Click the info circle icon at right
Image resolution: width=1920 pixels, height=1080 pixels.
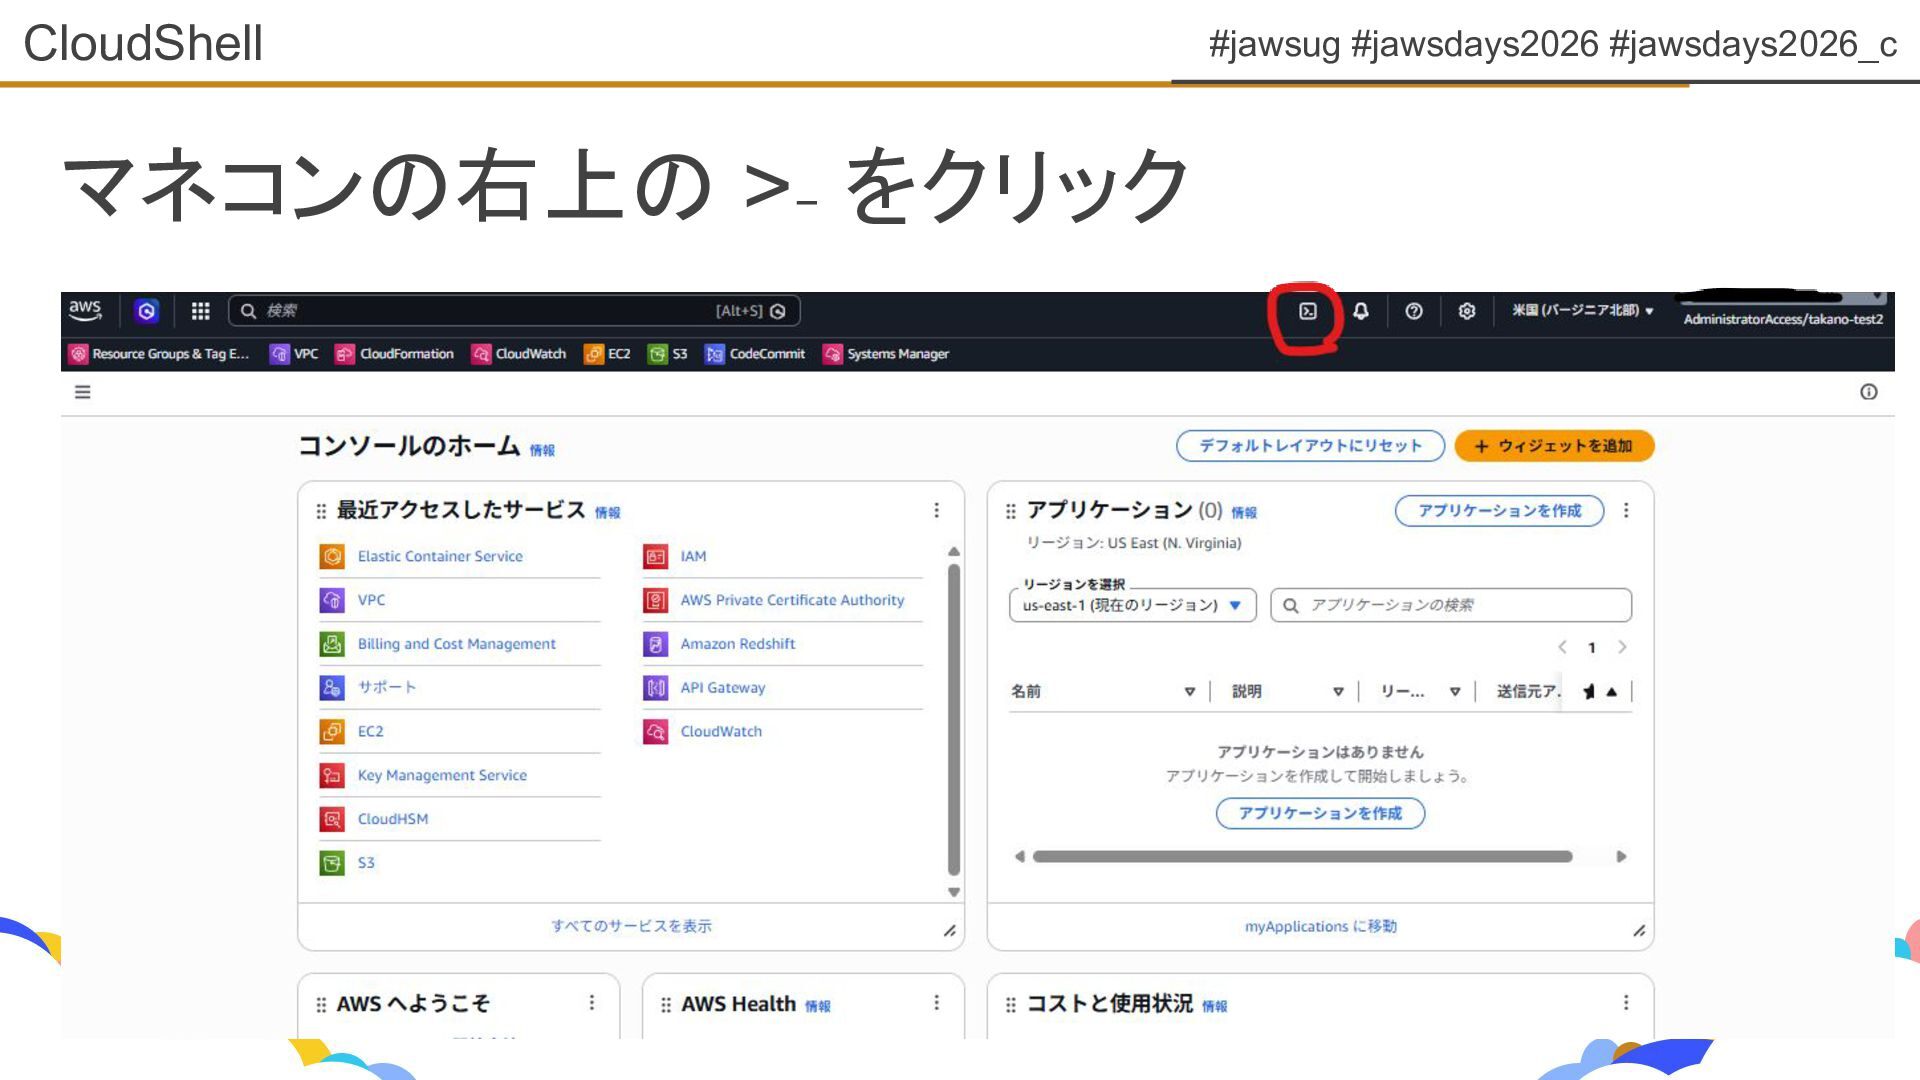pos(1868,392)
